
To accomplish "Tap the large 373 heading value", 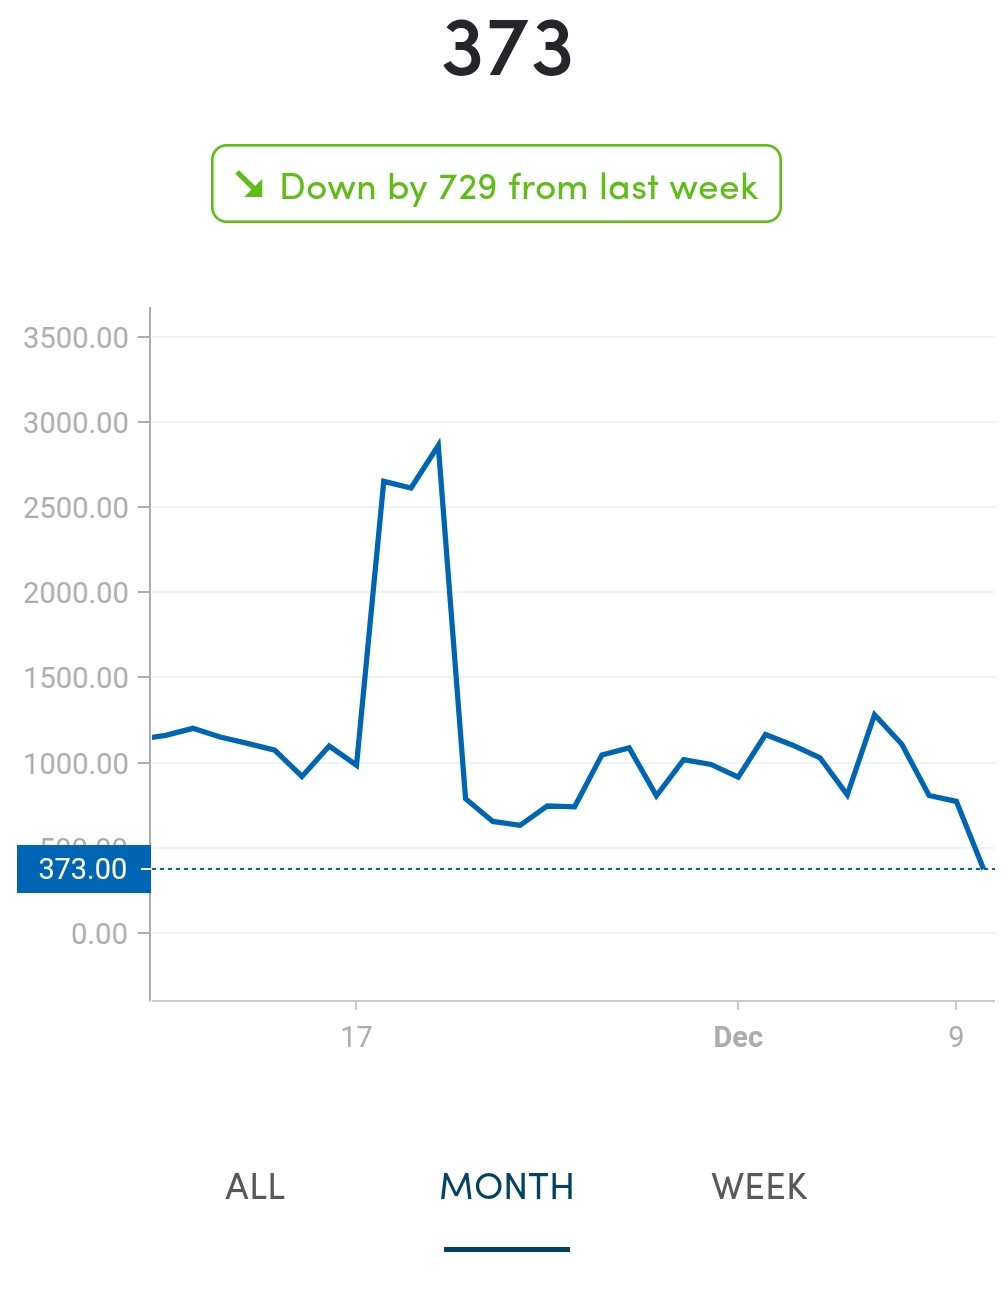I will pos(507,48).
